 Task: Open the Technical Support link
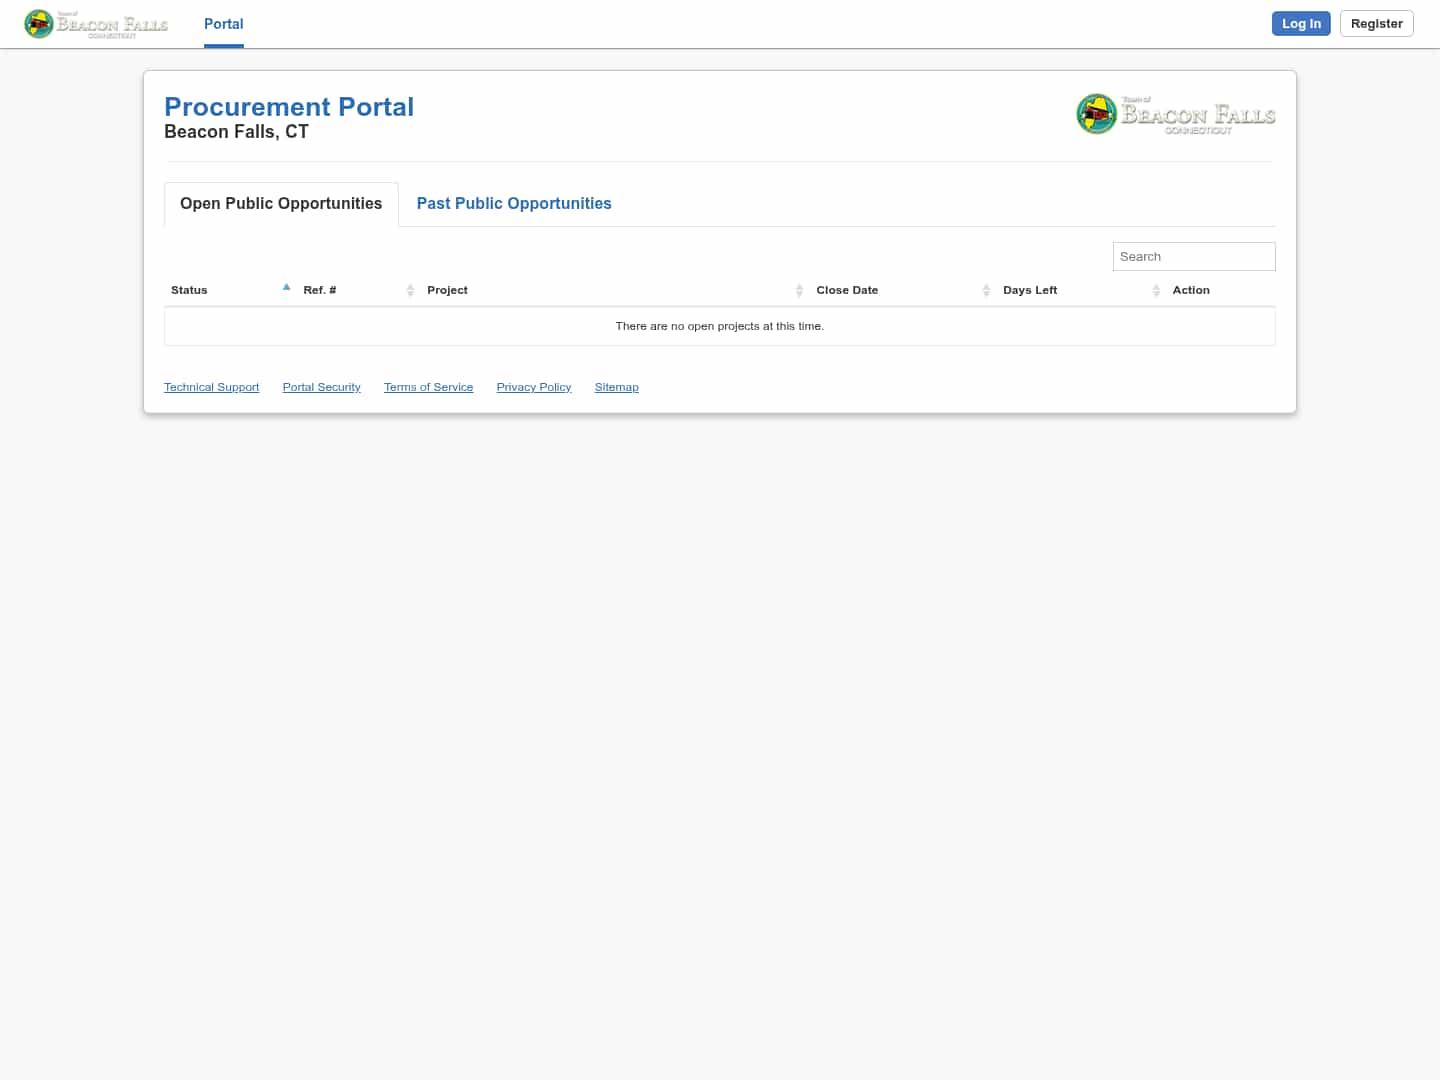point(211,387)
